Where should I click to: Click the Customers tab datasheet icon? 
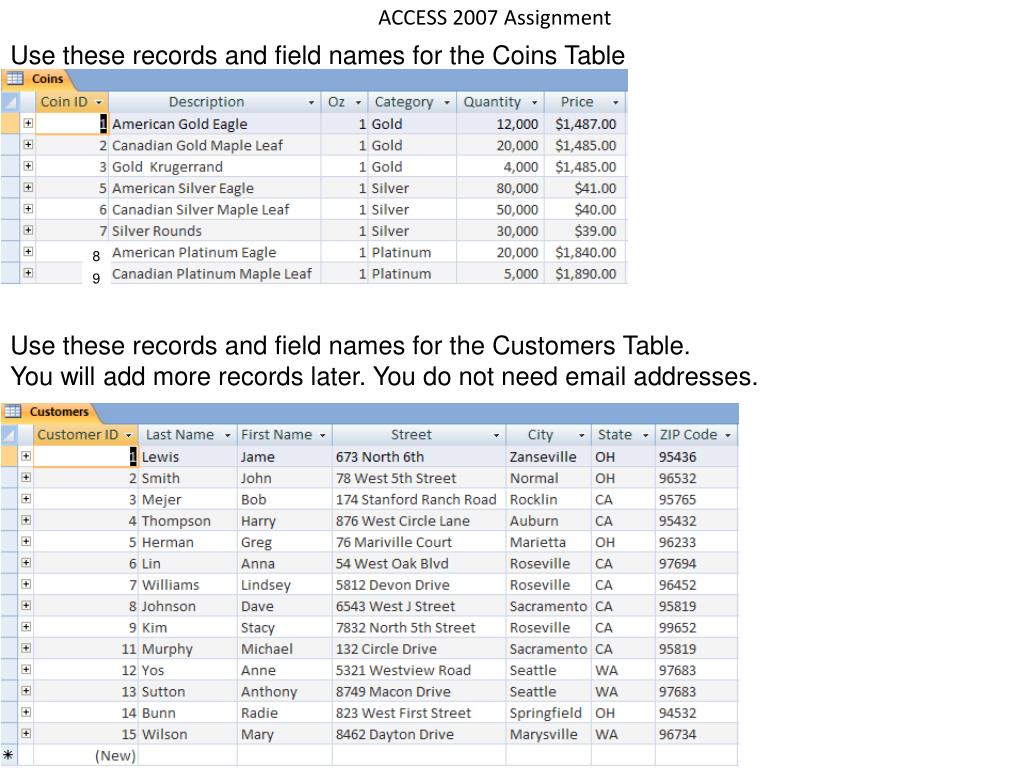point(12,411)
